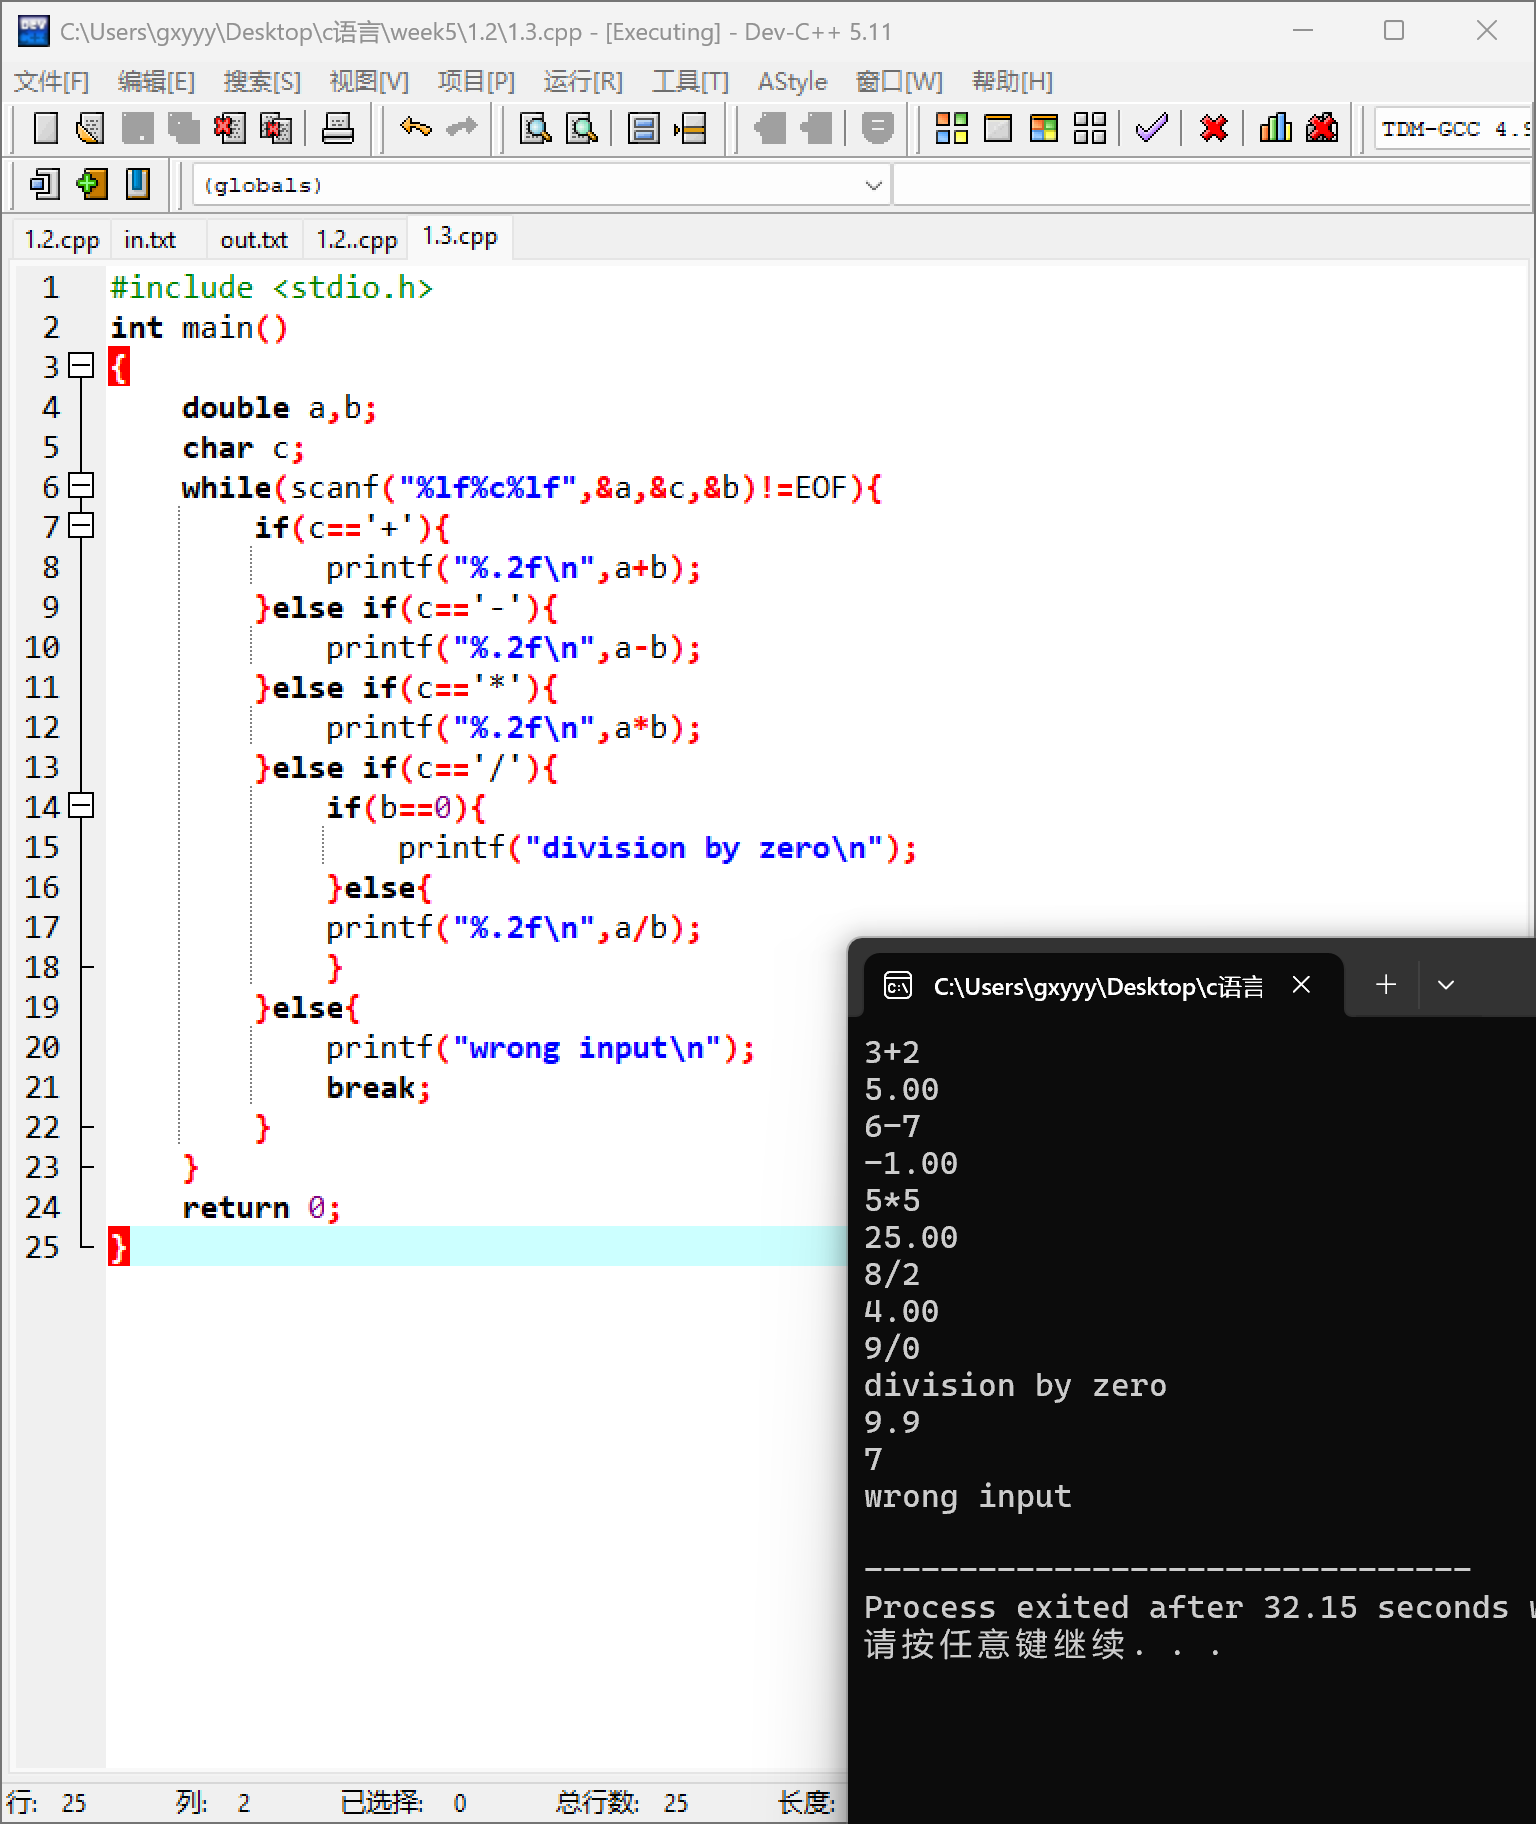The height and width of the screenshot is (1824, 1536).
Task: Add a new terminal tab with plus button
Action: tap(1385, 985)
